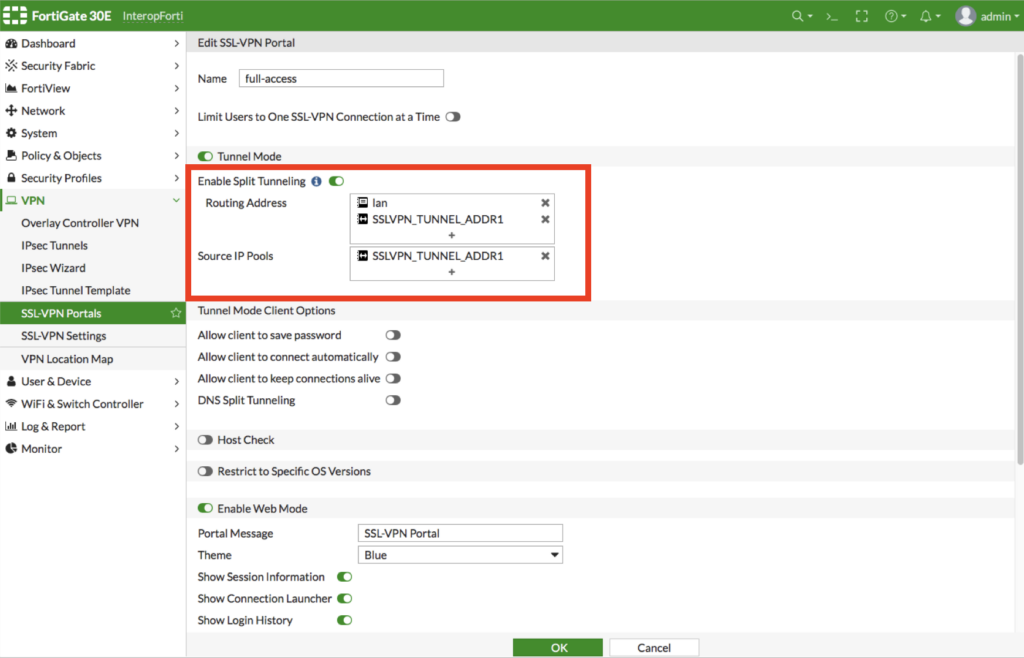
Task: Remove lan from Routing Address
Action: point(545,203)
